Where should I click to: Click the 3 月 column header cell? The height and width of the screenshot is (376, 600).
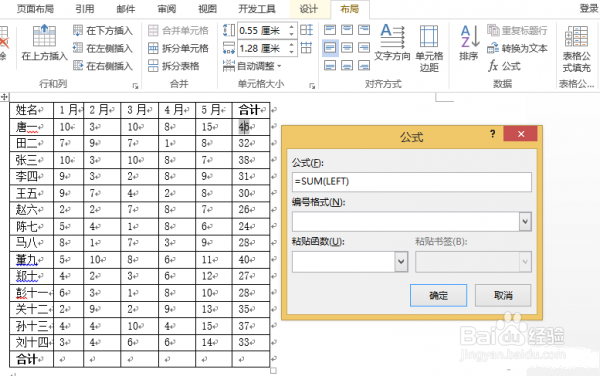(139, 110)
